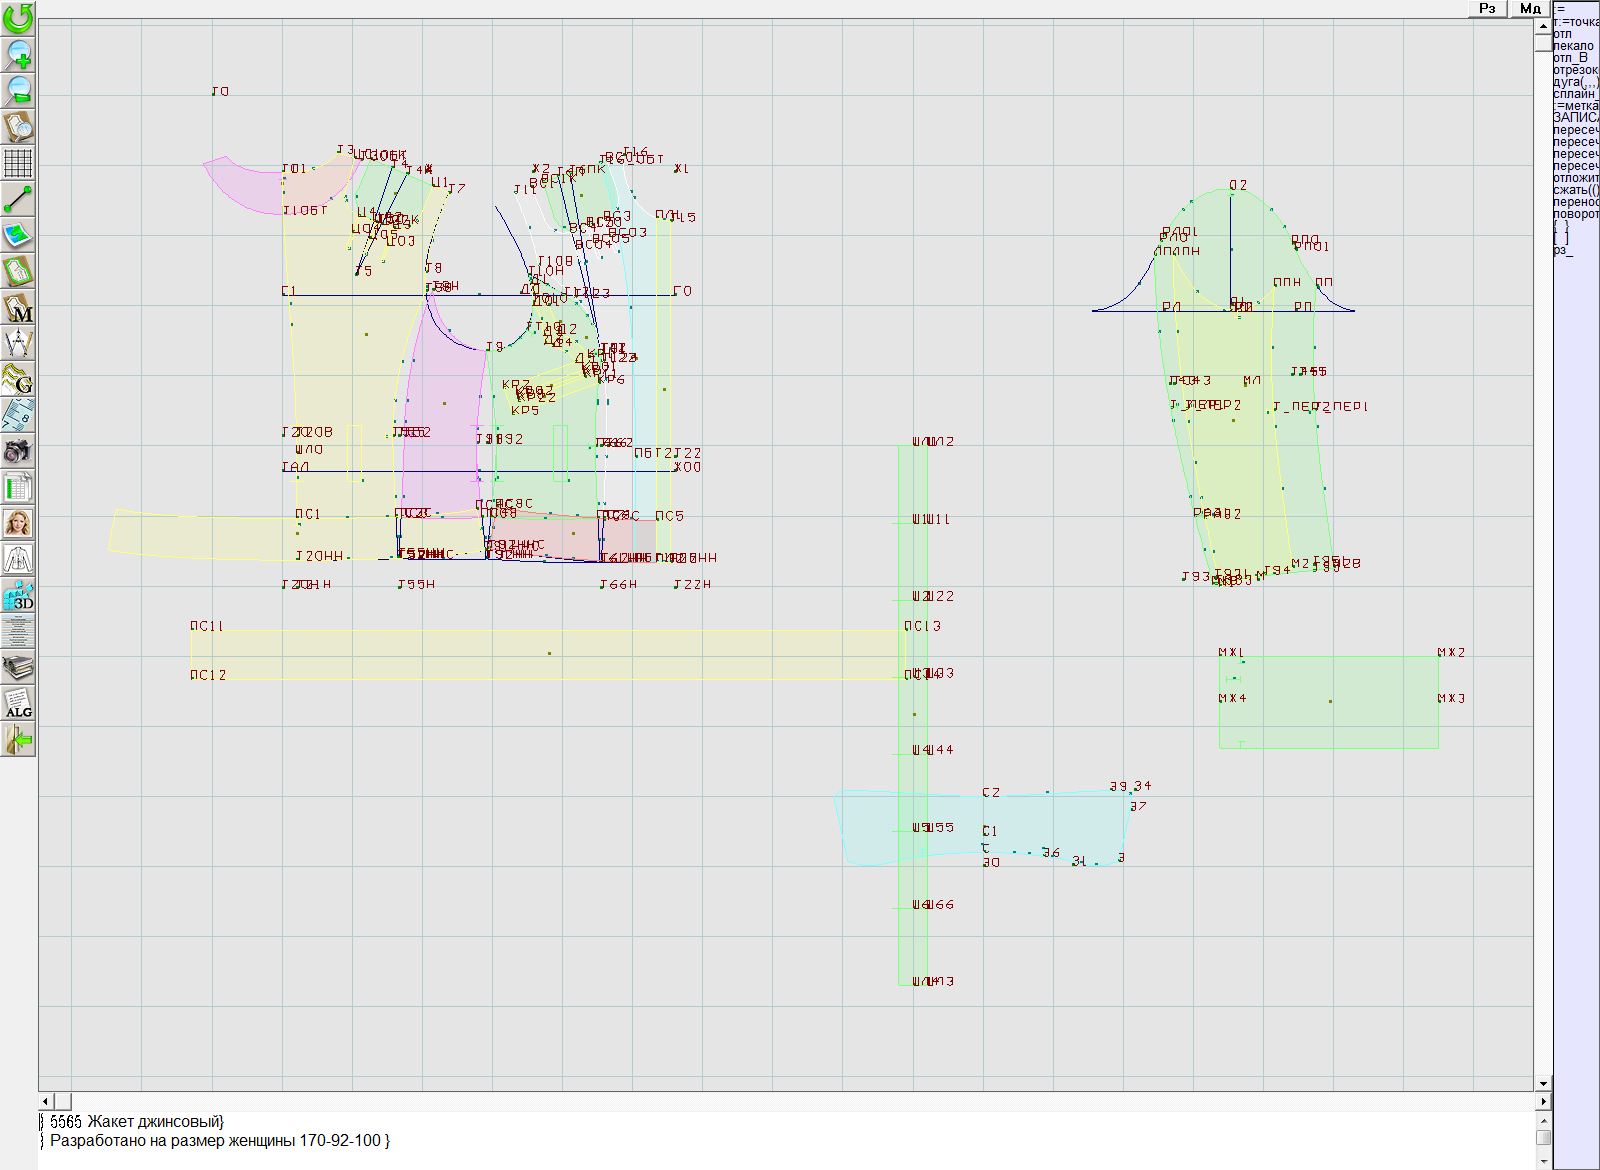Click the exit door icon
This screenshot has height=1170, width=1600.
click(18, 740)
